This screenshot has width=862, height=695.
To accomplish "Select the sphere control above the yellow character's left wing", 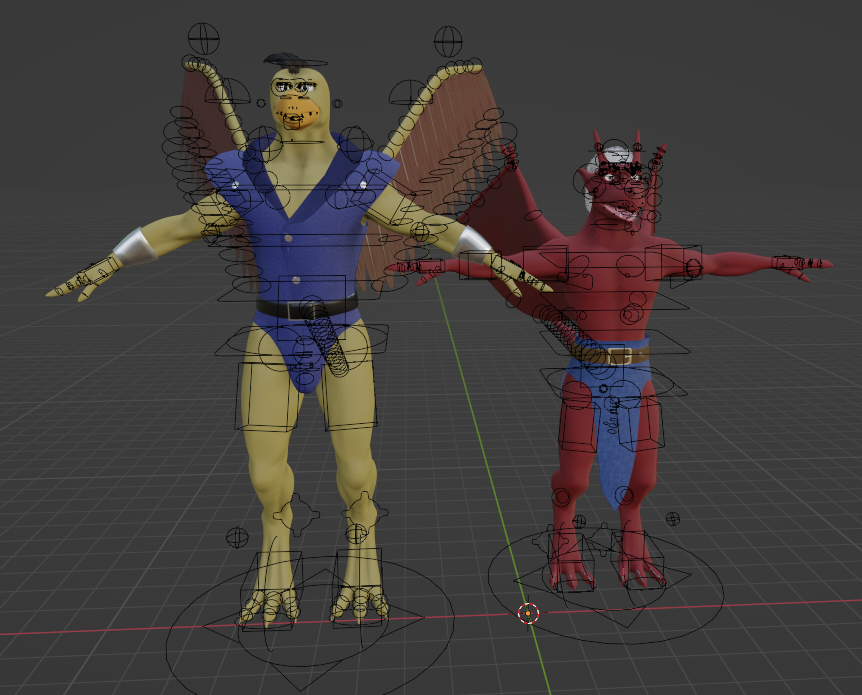I will 203,39.
